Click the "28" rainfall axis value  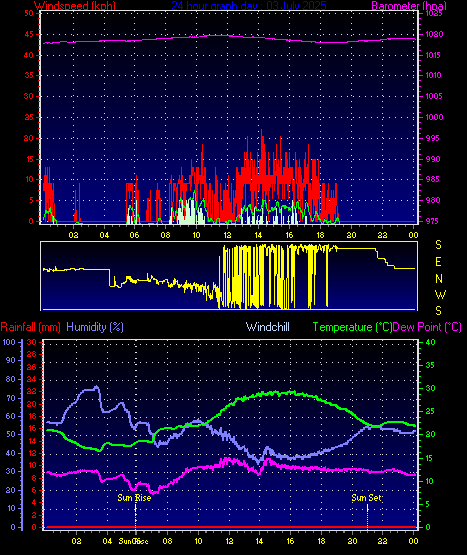[32, 355]
